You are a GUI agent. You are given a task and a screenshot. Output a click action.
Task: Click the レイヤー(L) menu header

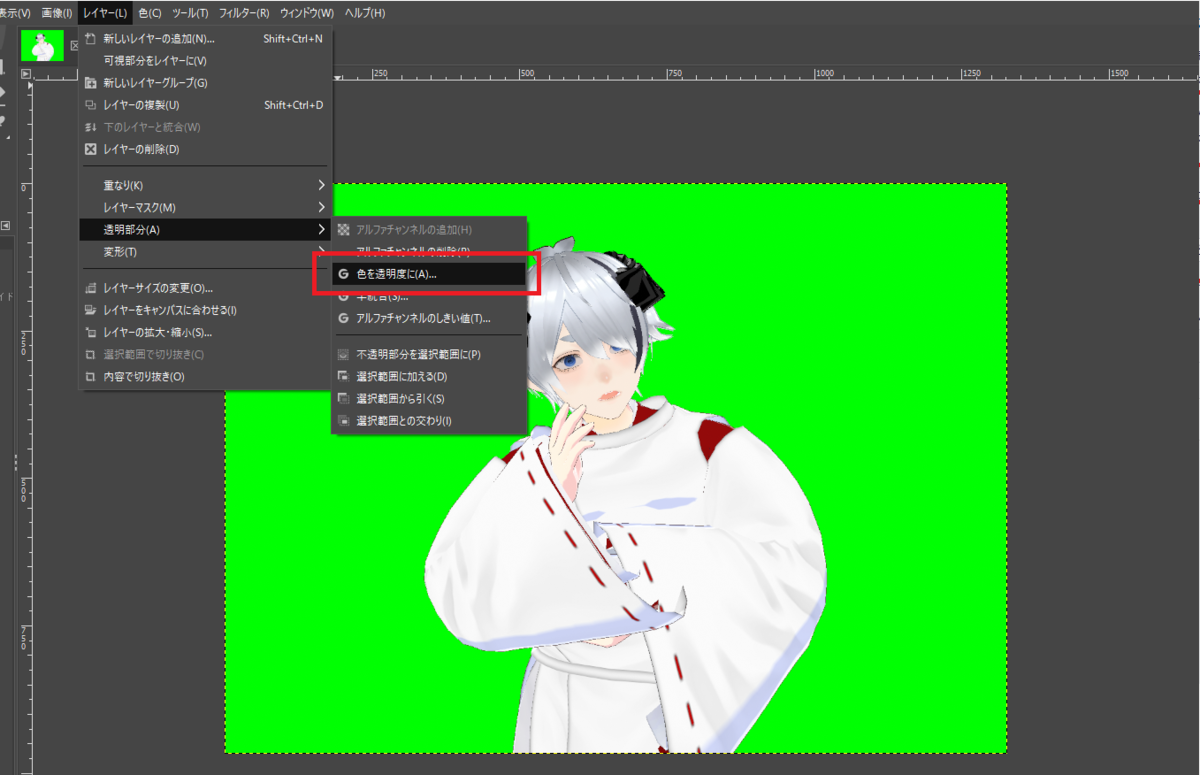(x=105, y=13)
